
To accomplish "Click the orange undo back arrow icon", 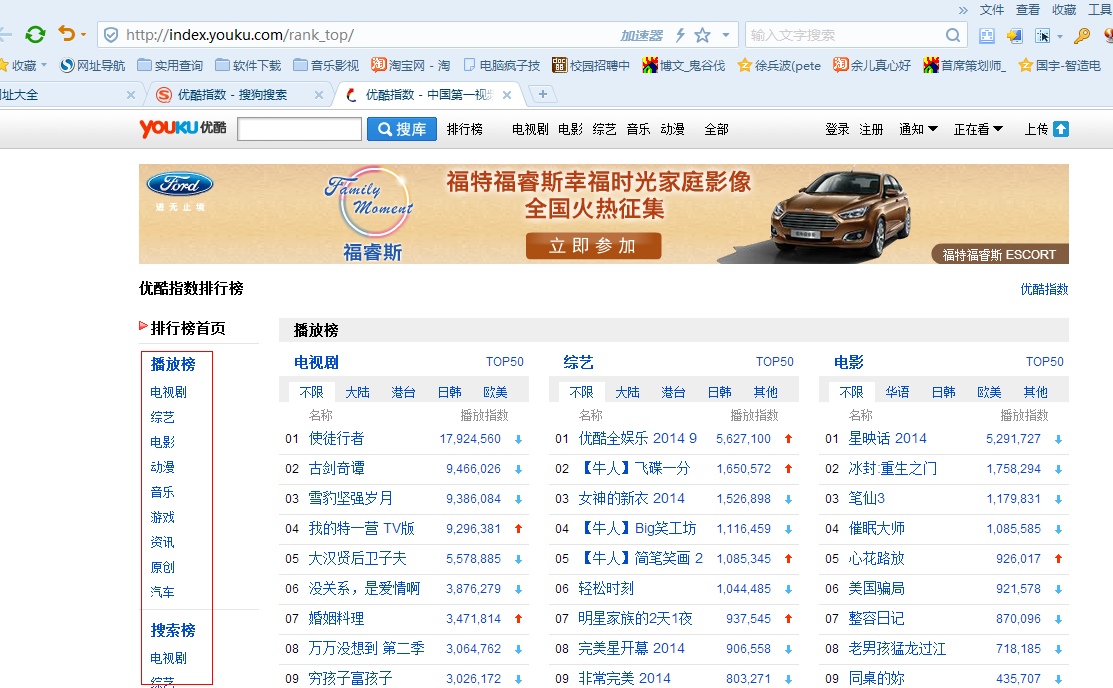I will (66, 33).
